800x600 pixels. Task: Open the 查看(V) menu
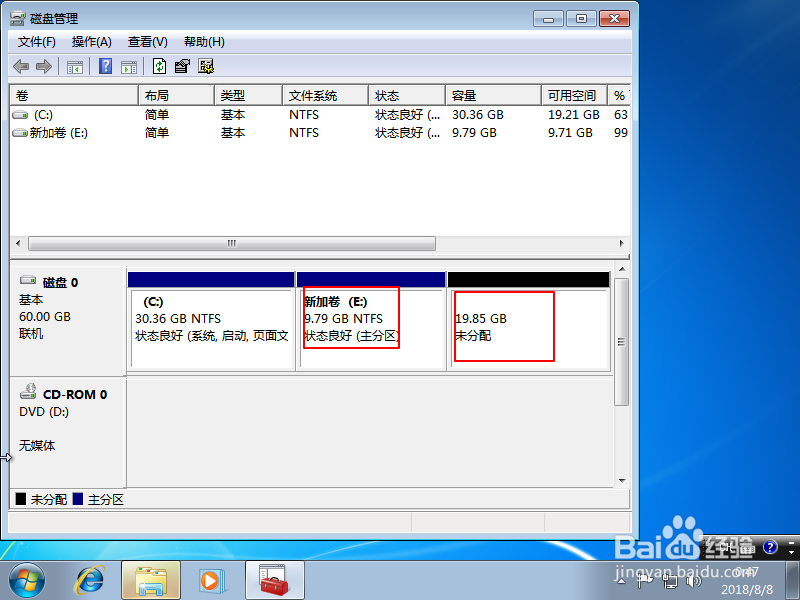click(x=147, y=42)
